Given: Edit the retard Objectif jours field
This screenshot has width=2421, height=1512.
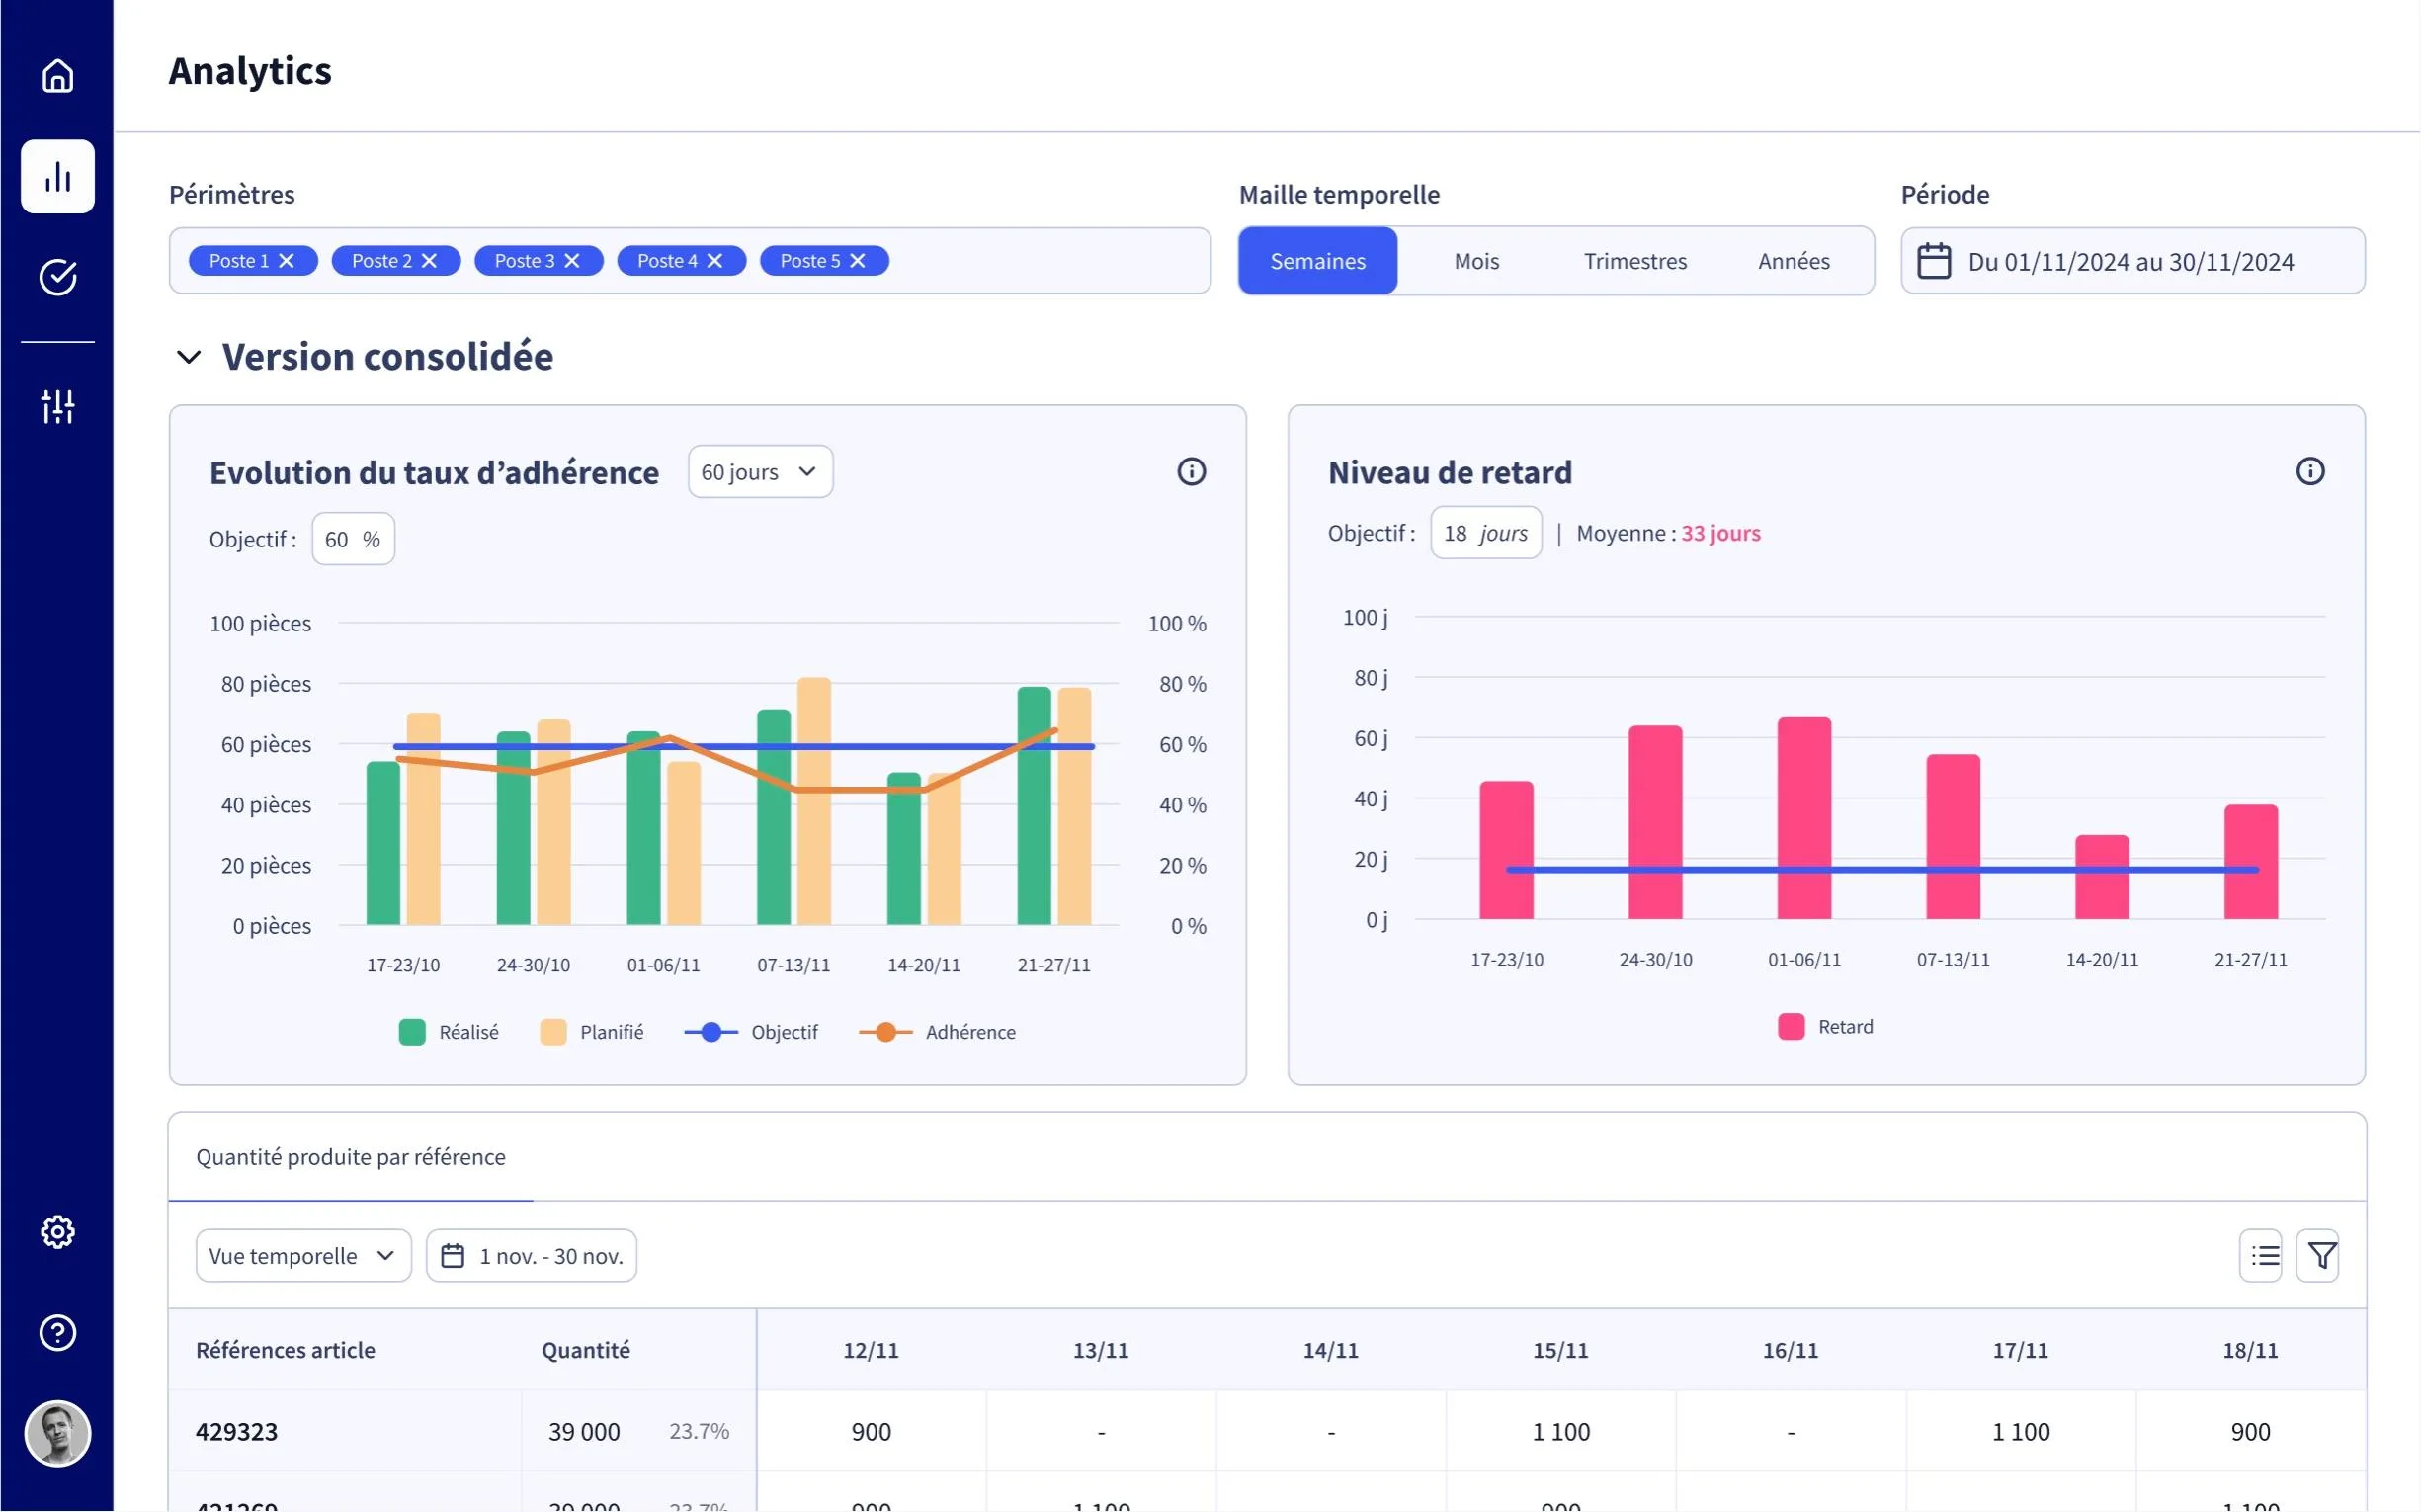Looking at the screenshot, I should (1486, 533).
